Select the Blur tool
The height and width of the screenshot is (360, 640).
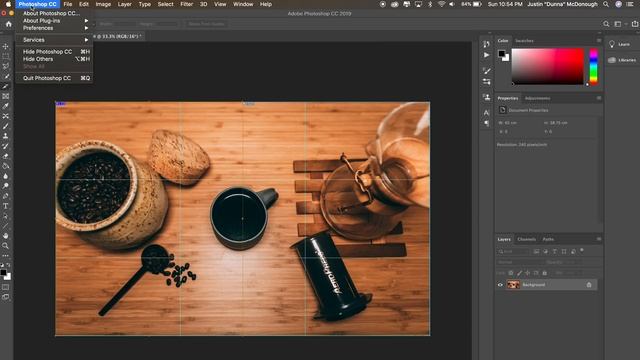point(6,176)
